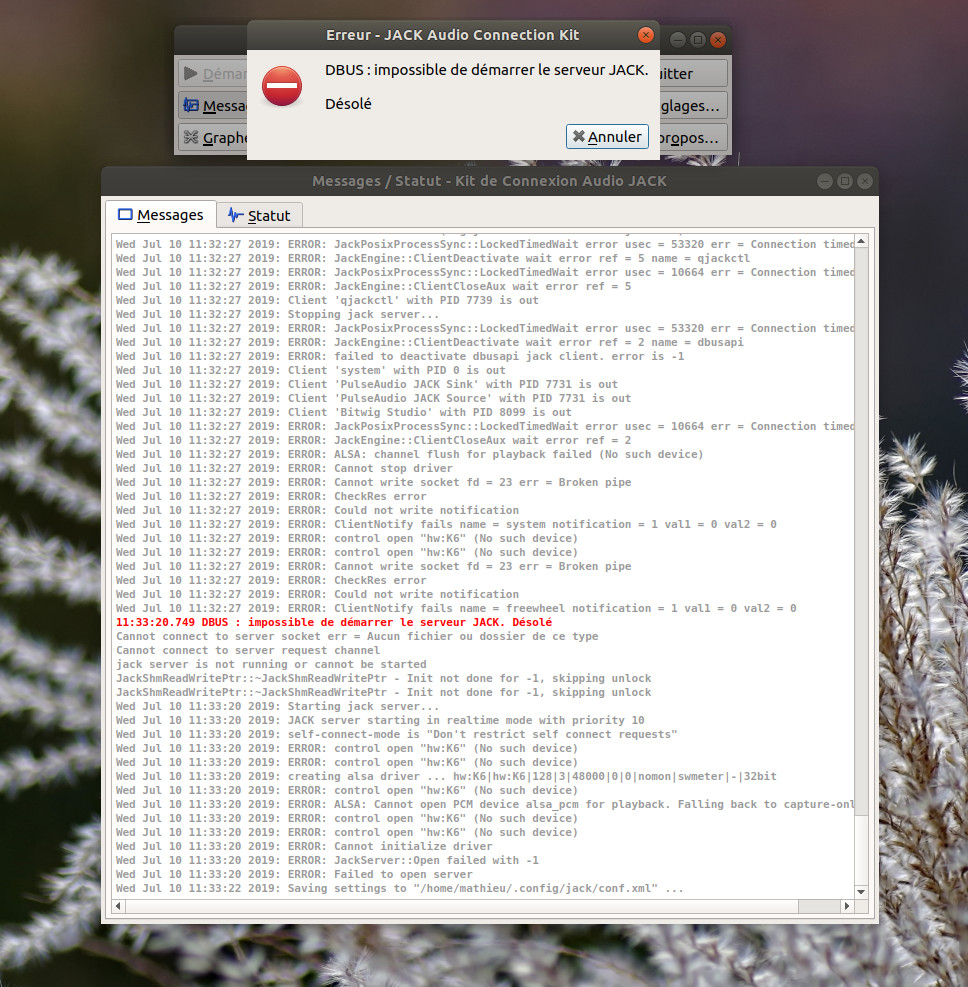Minimize the Messages / Statut window
Viewport: 968px width, 987px height.
point(824,181)
